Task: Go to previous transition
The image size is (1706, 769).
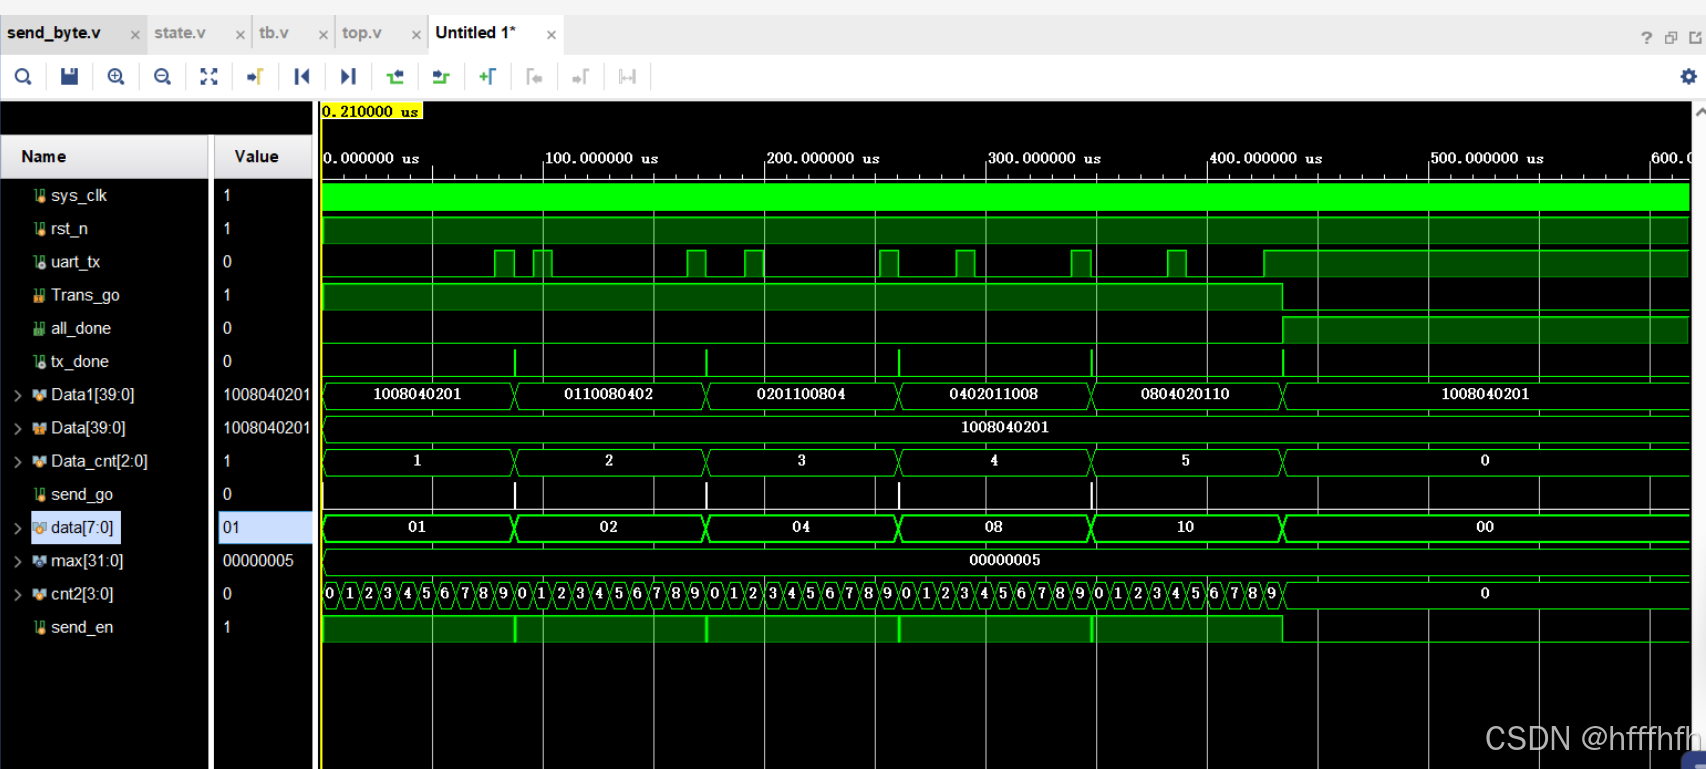Action: click(395, 77)
